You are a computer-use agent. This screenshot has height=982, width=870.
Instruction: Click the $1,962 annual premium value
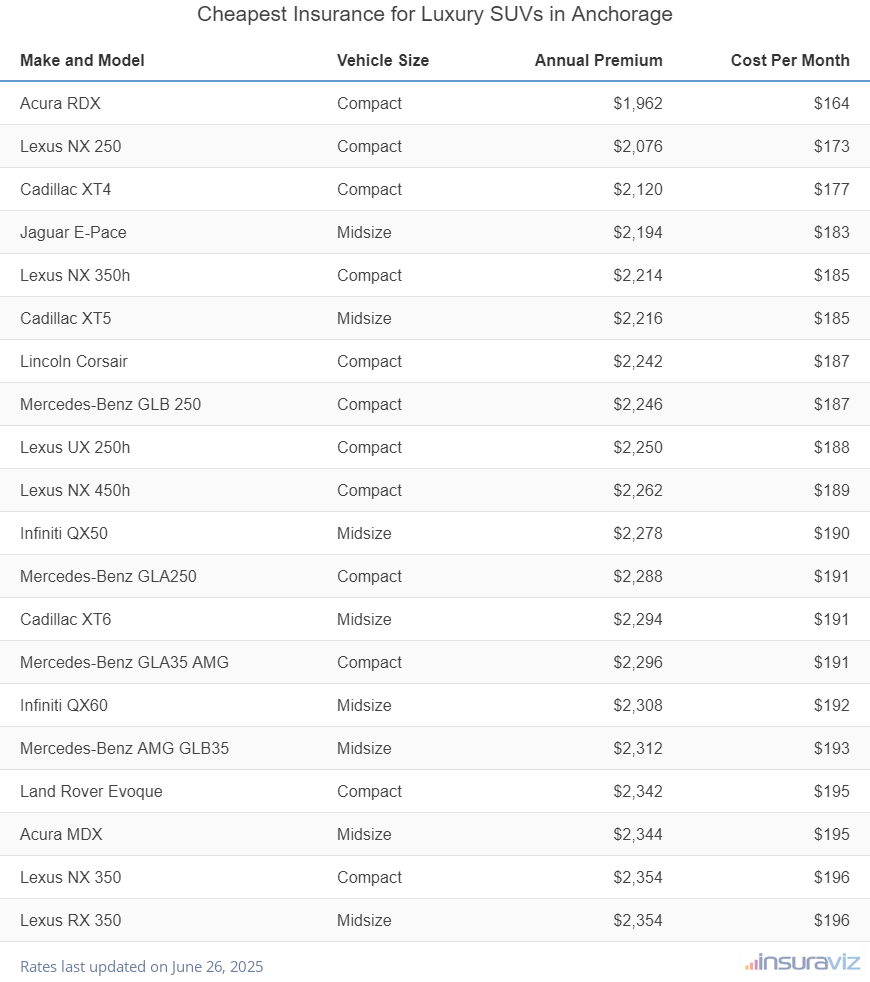tap(638, 103)
